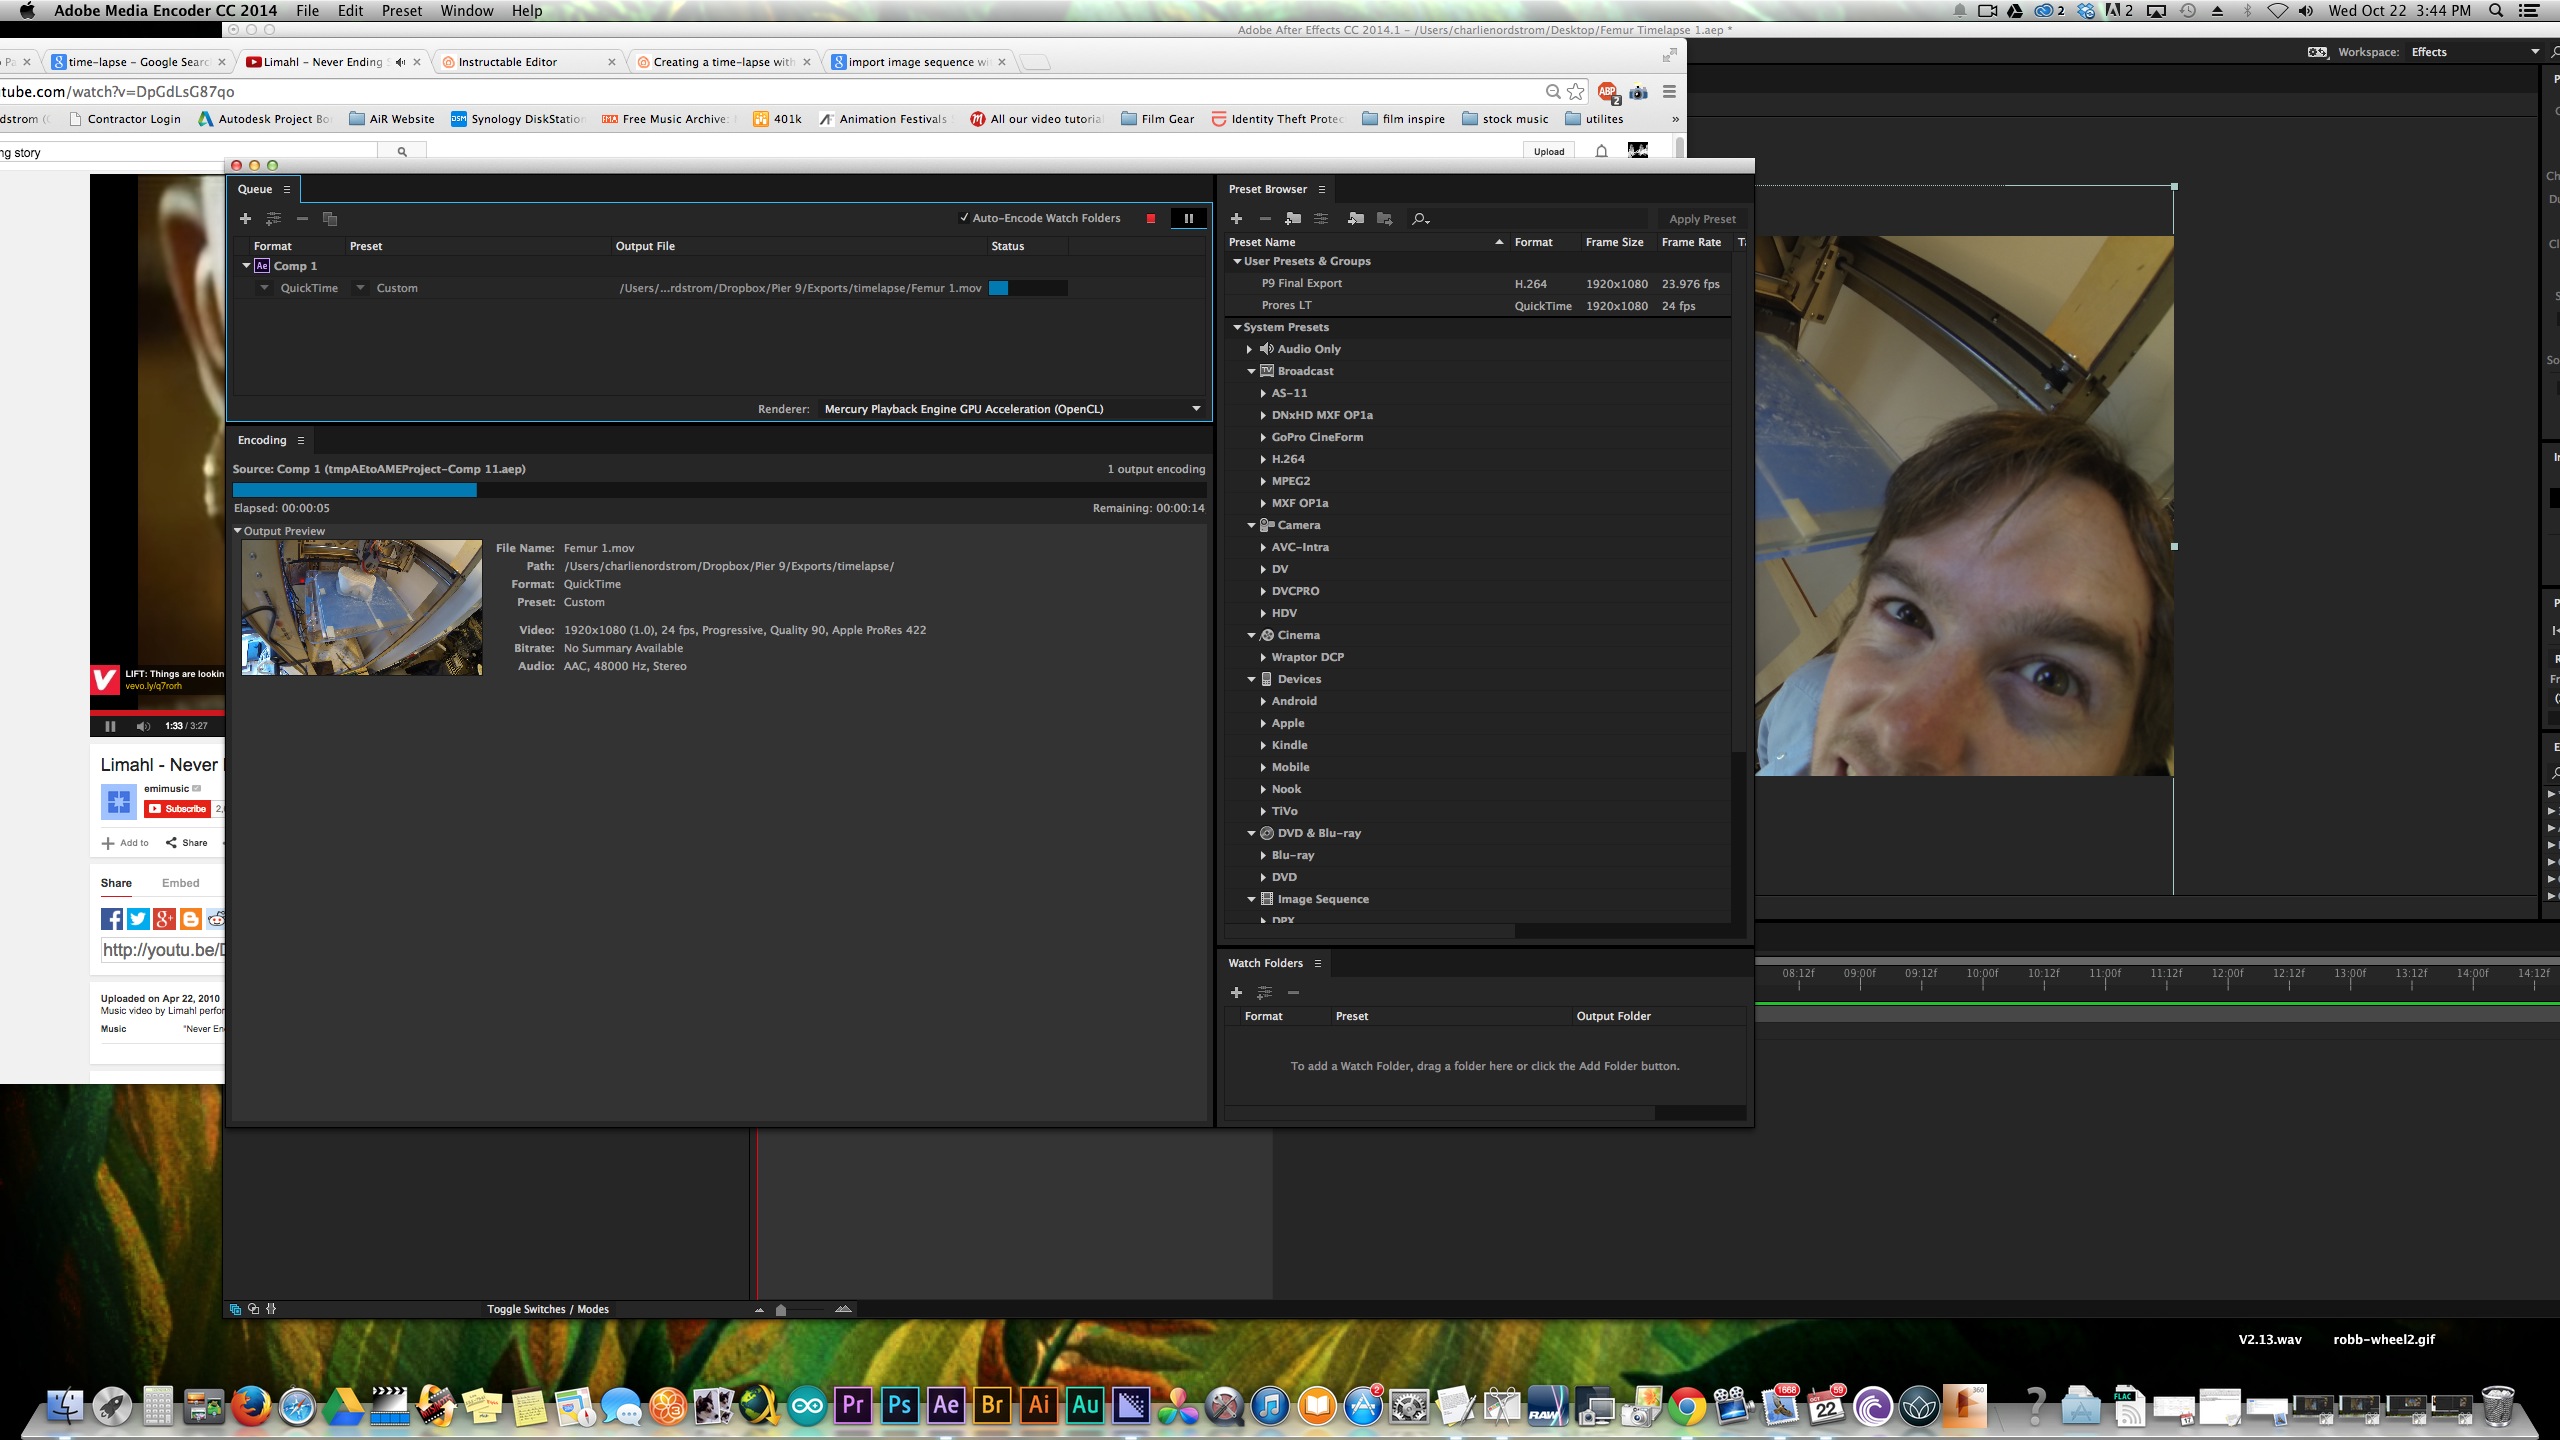The height and width of the screenshot is (1440, 2560).
Task: Open Photoshop from the dock
Action: point(899,1405)
